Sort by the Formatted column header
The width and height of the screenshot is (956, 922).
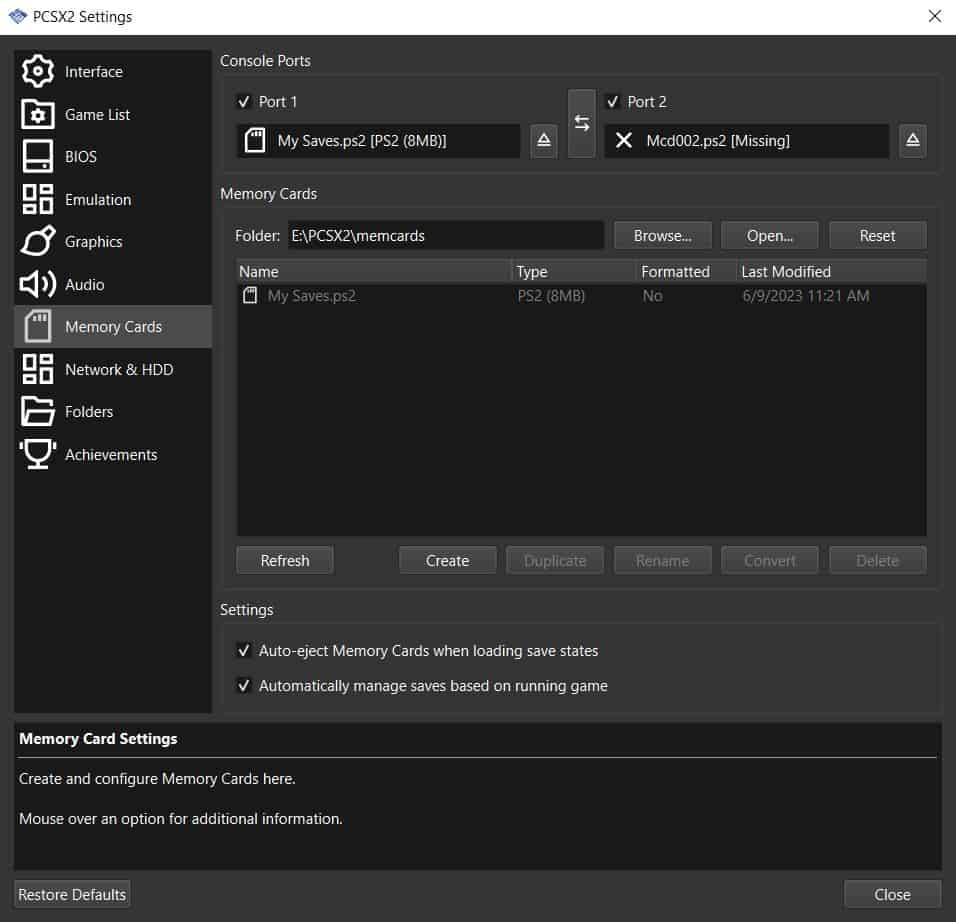click(687, 271)
